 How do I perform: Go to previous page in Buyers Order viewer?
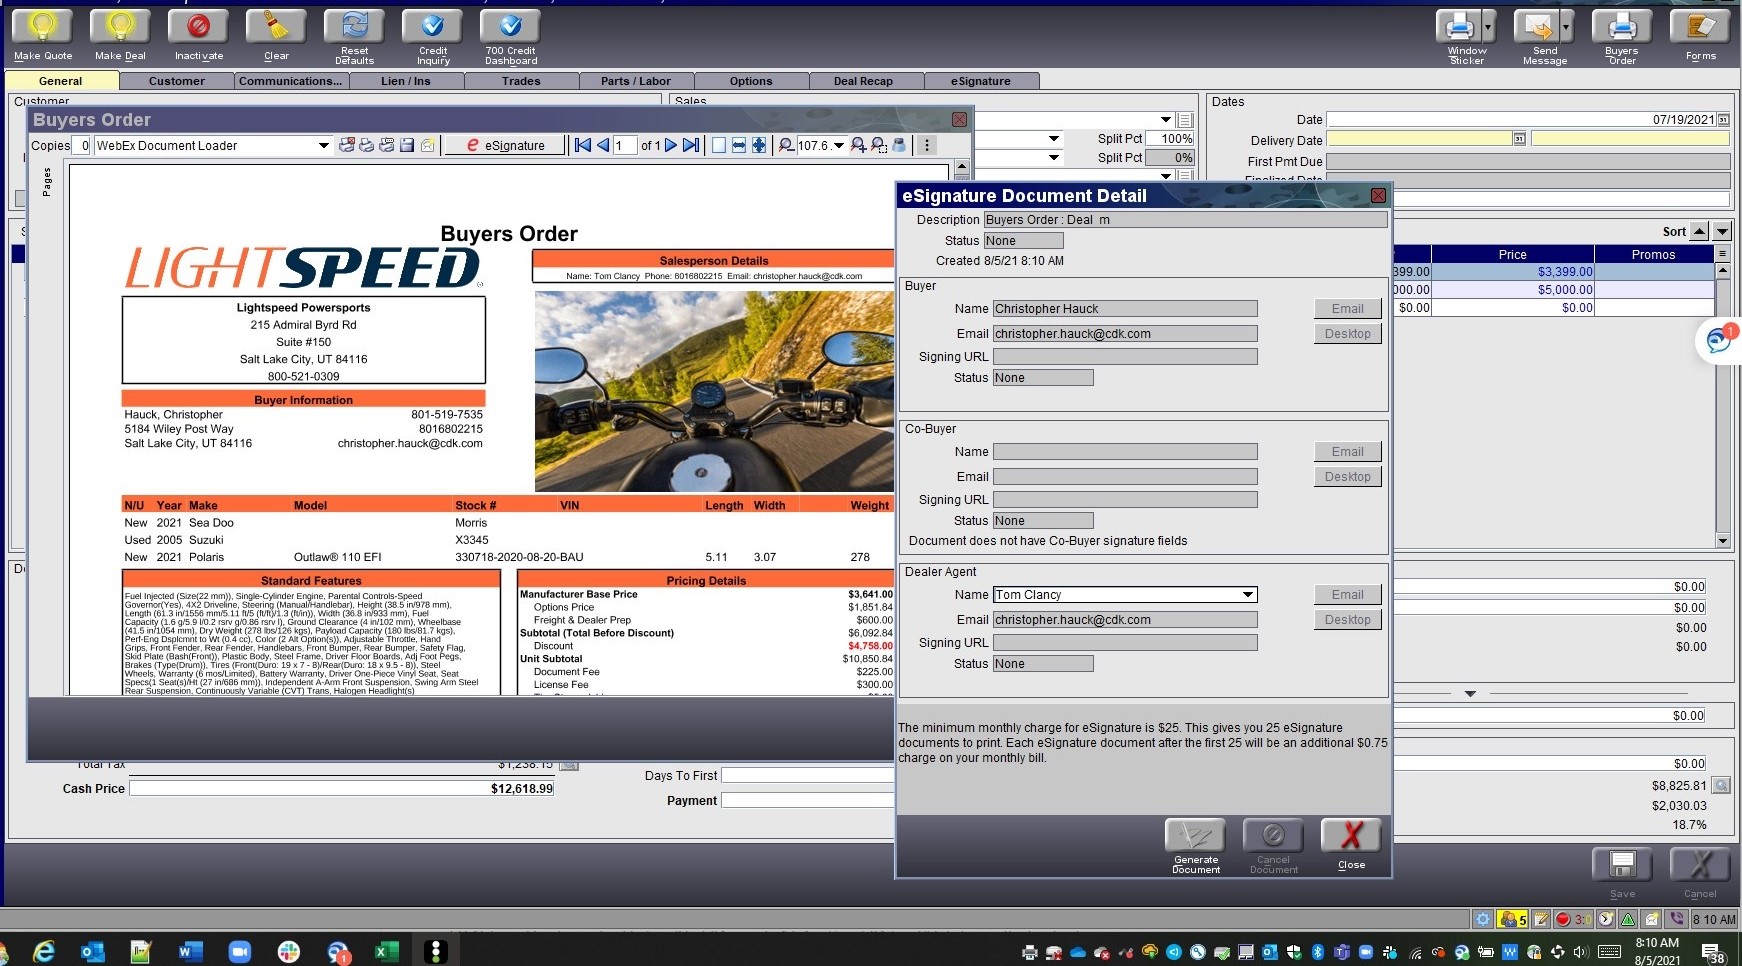[x=603, y=145]
